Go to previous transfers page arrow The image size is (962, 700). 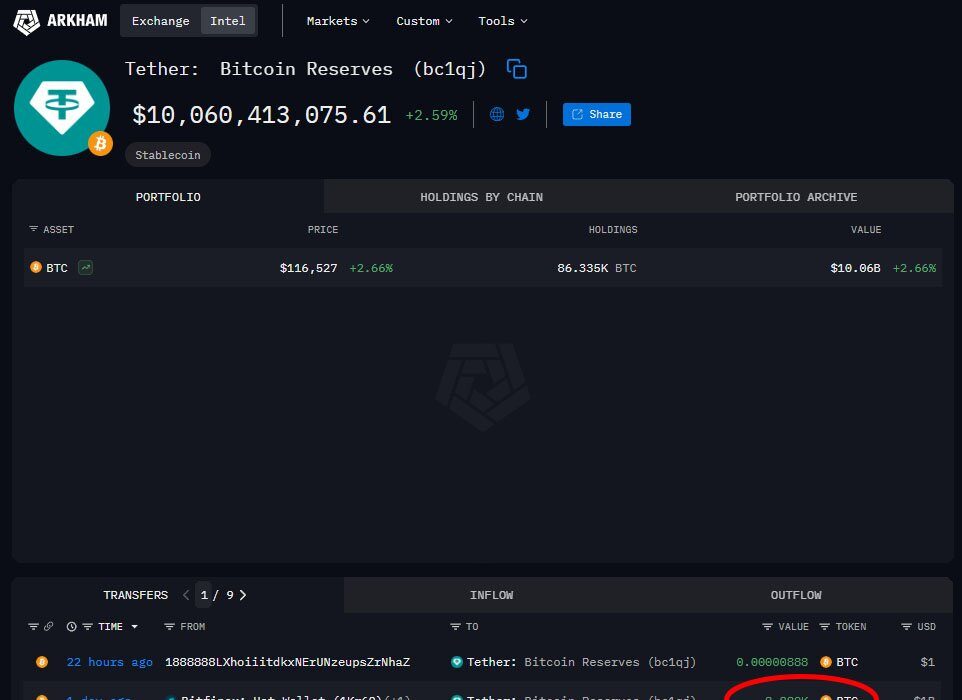186,595
